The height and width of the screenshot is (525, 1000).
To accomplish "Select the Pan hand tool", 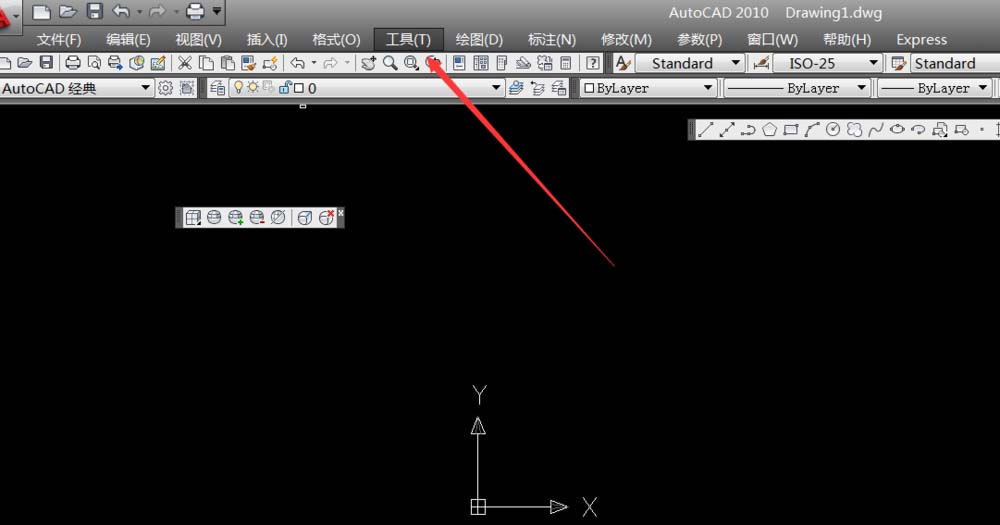I will (x=369, y=63).
